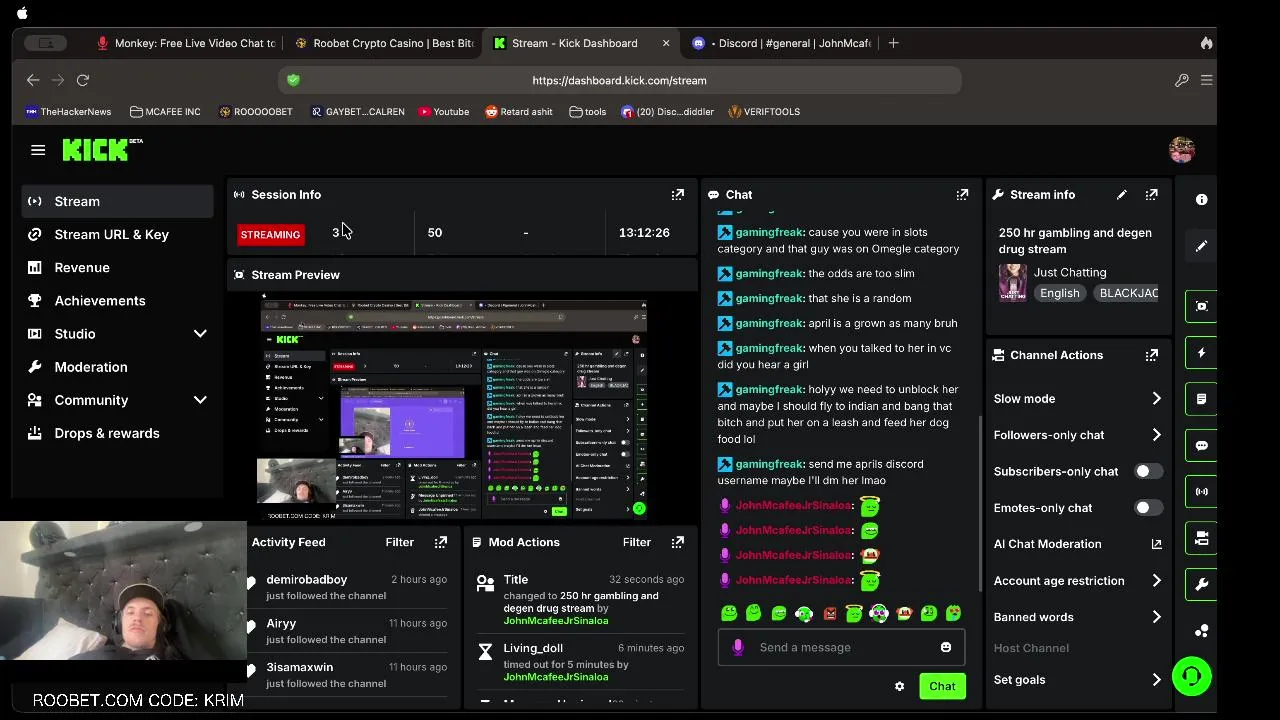Image resolution: width=1280 pixels, height=720 pixels.
Task: Click the chat panel scrollbar
Action: [x=980, y=503]
